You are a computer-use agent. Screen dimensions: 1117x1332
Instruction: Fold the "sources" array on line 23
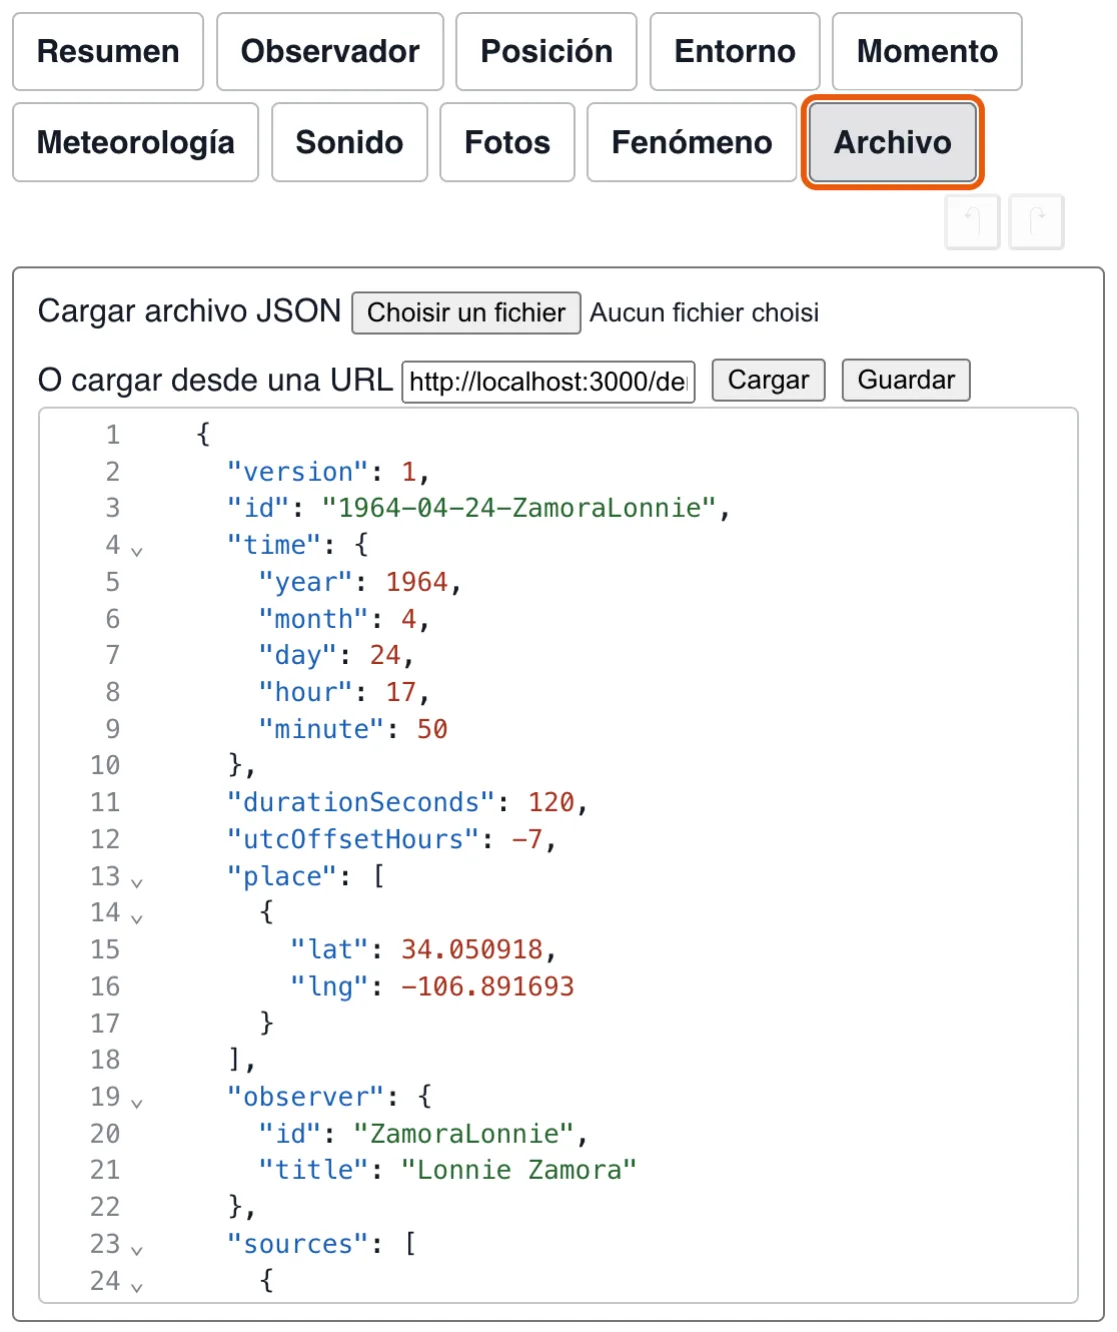(137, 1249)
